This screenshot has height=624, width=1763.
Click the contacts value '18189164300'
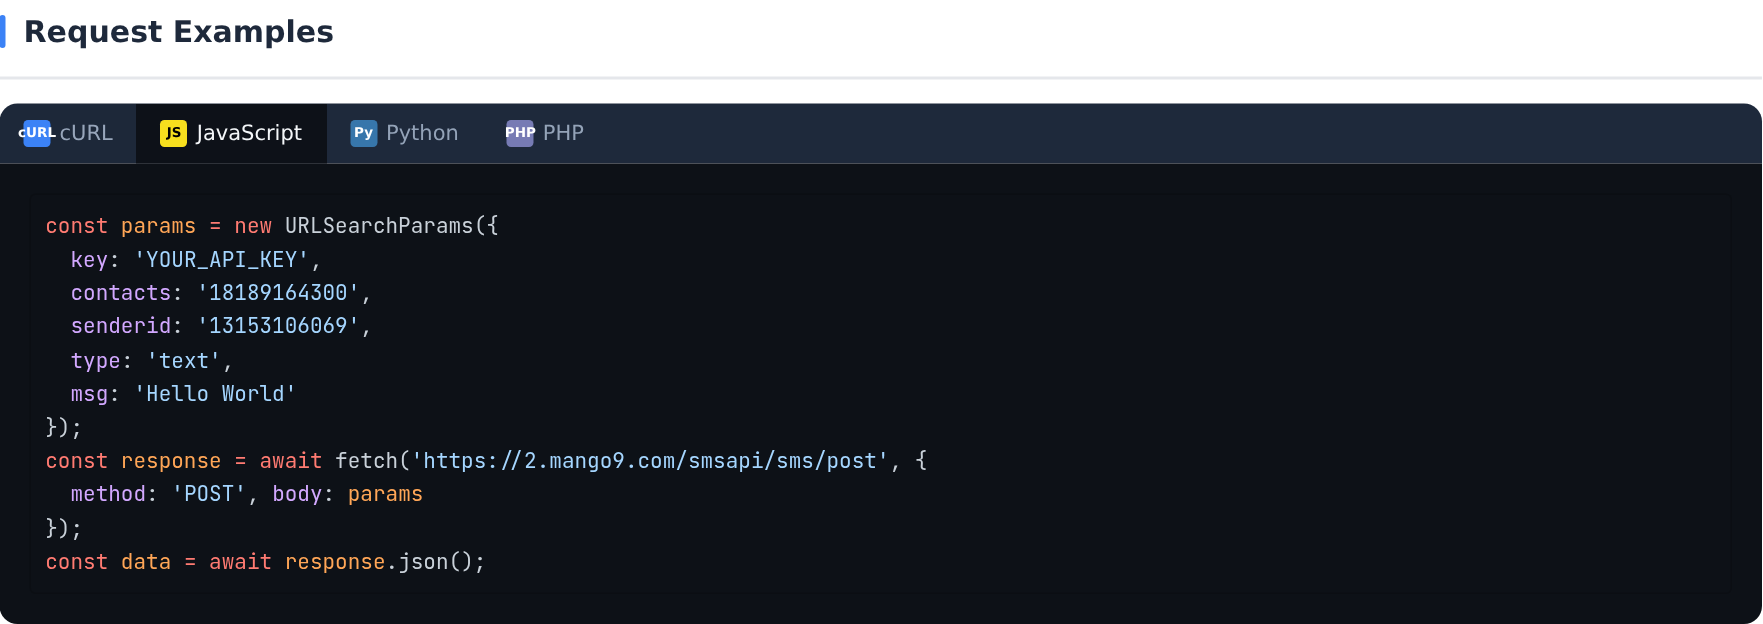tap(278, 293)
